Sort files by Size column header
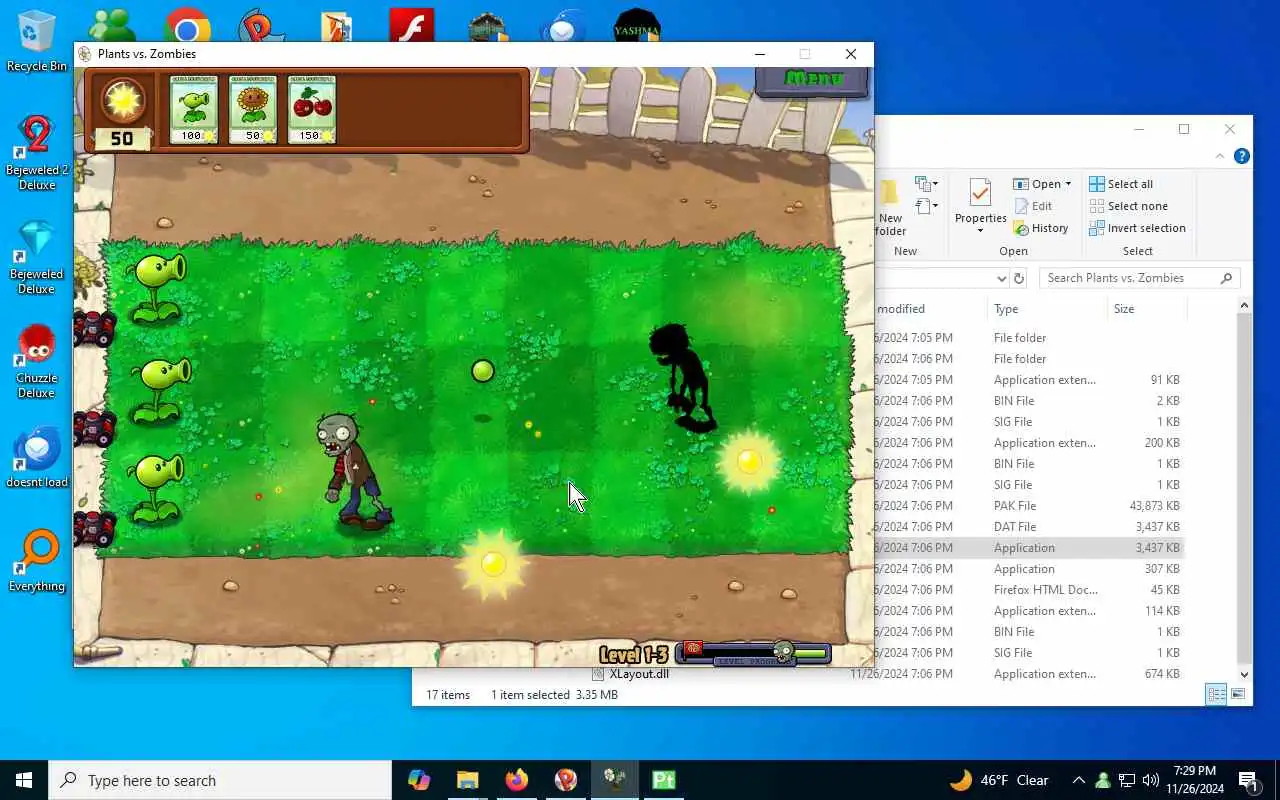The width and height of the screenshot is (1280, 800). point(1145,309)
